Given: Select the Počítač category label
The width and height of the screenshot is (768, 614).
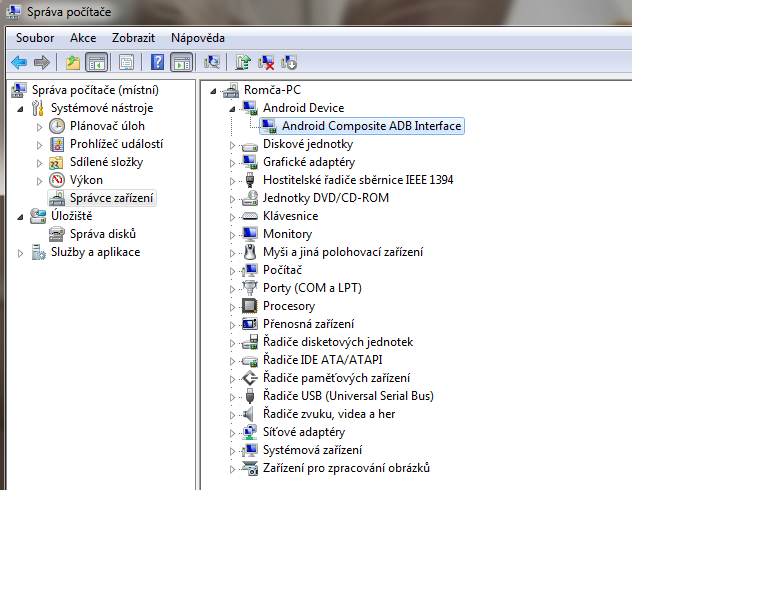Looking at the screenshot, I should tap(282, 270).
